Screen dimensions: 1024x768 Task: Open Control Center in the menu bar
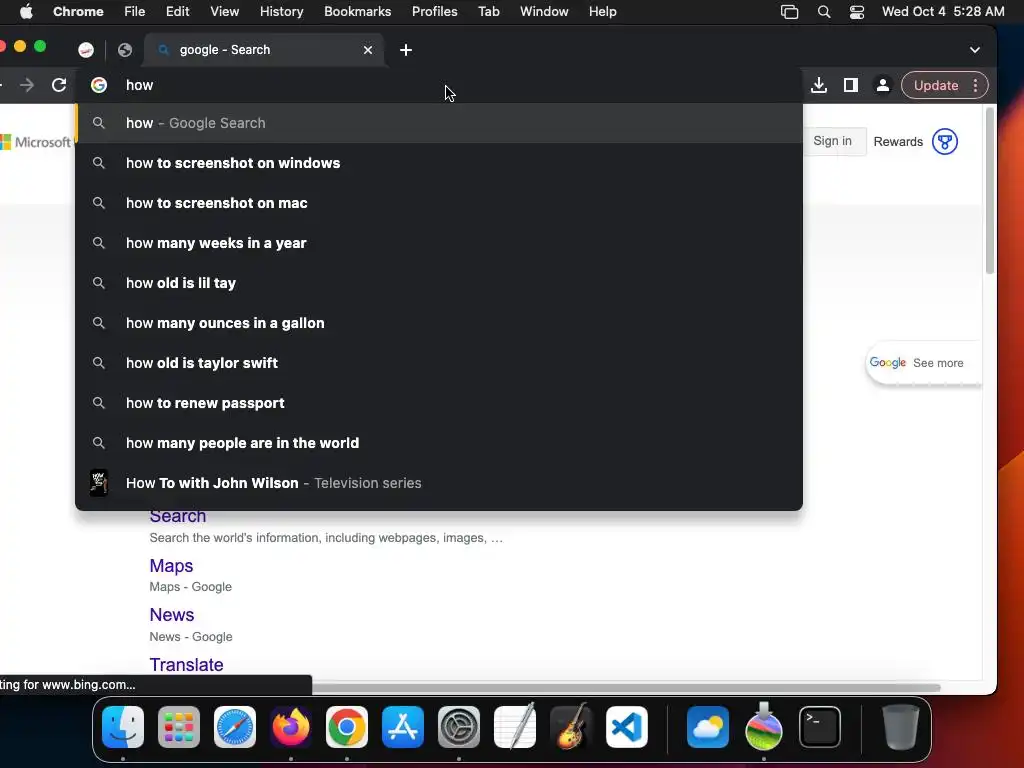click(x=857, y=12)
